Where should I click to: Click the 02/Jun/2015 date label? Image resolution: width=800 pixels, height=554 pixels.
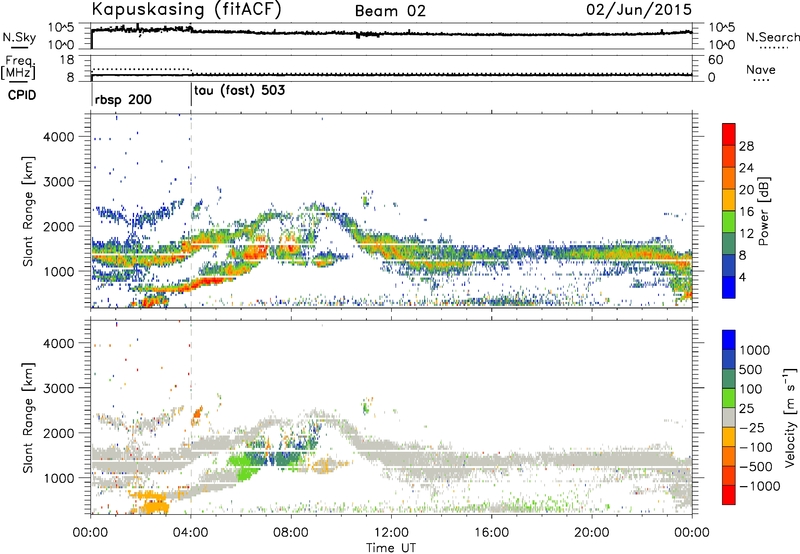[x=639, y=9]
